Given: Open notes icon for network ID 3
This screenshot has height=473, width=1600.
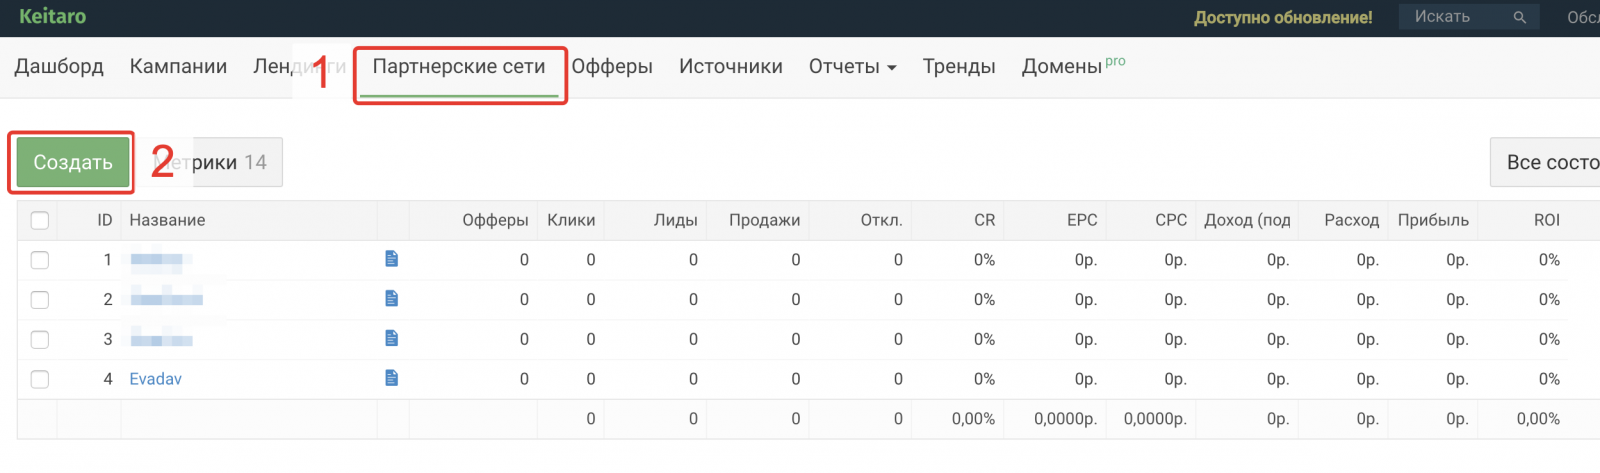Looking at the screenshot, I should pyautogui.click(x=391, y=339).
